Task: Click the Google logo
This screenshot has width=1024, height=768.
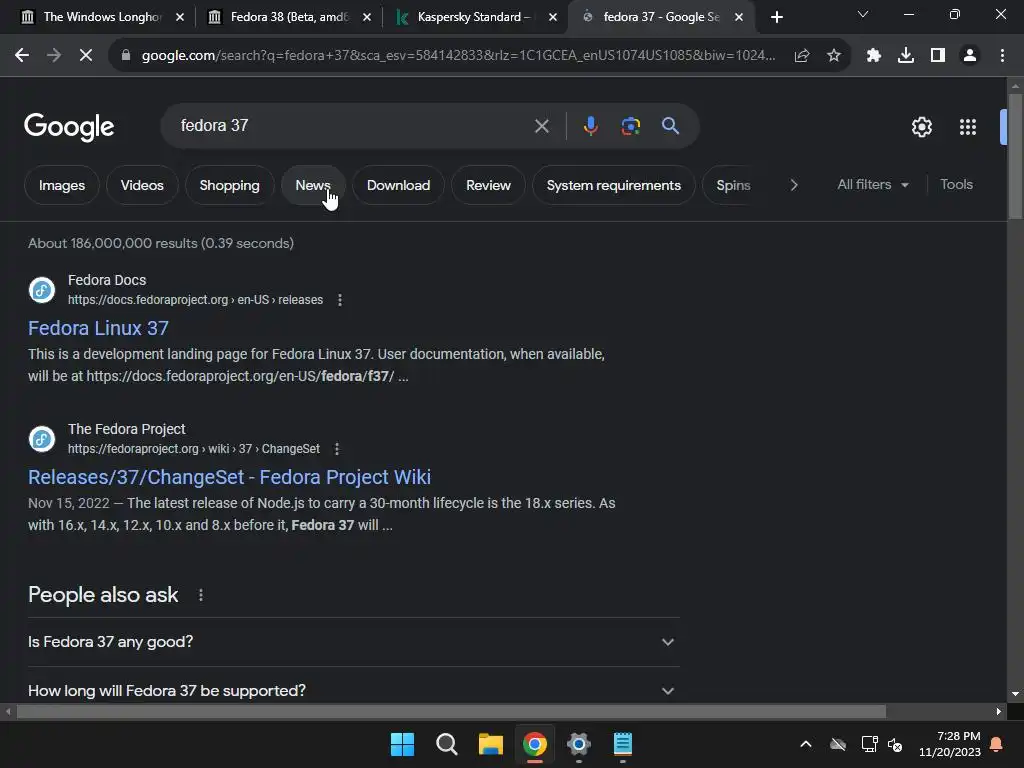Action: point(69,127)
